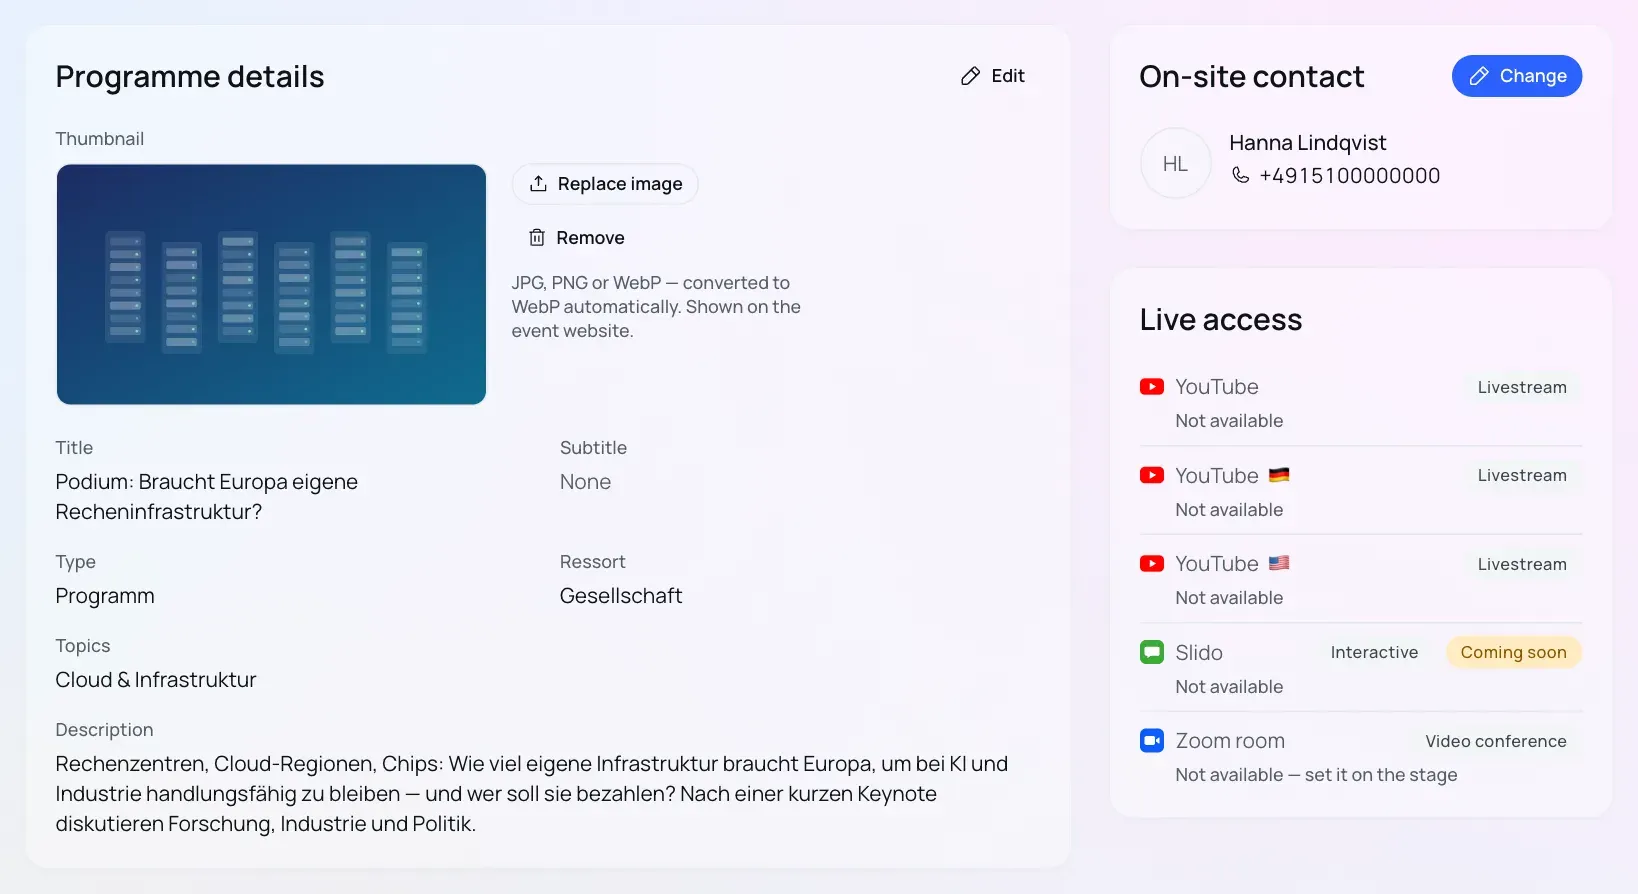Click the description paragraph starting Rechenzentren
Image resolution: width=1638 pixels, height=894 pixels.
(x=532, y=794)
